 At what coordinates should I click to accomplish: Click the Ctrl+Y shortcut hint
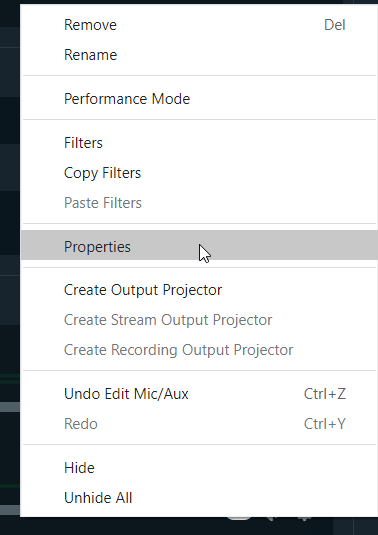325,424
